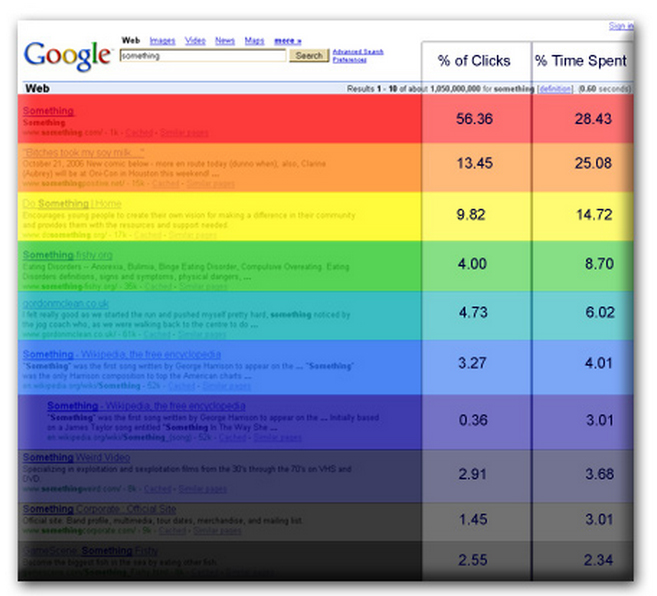Open 'Something Corporate : Official Site' result

99,509
